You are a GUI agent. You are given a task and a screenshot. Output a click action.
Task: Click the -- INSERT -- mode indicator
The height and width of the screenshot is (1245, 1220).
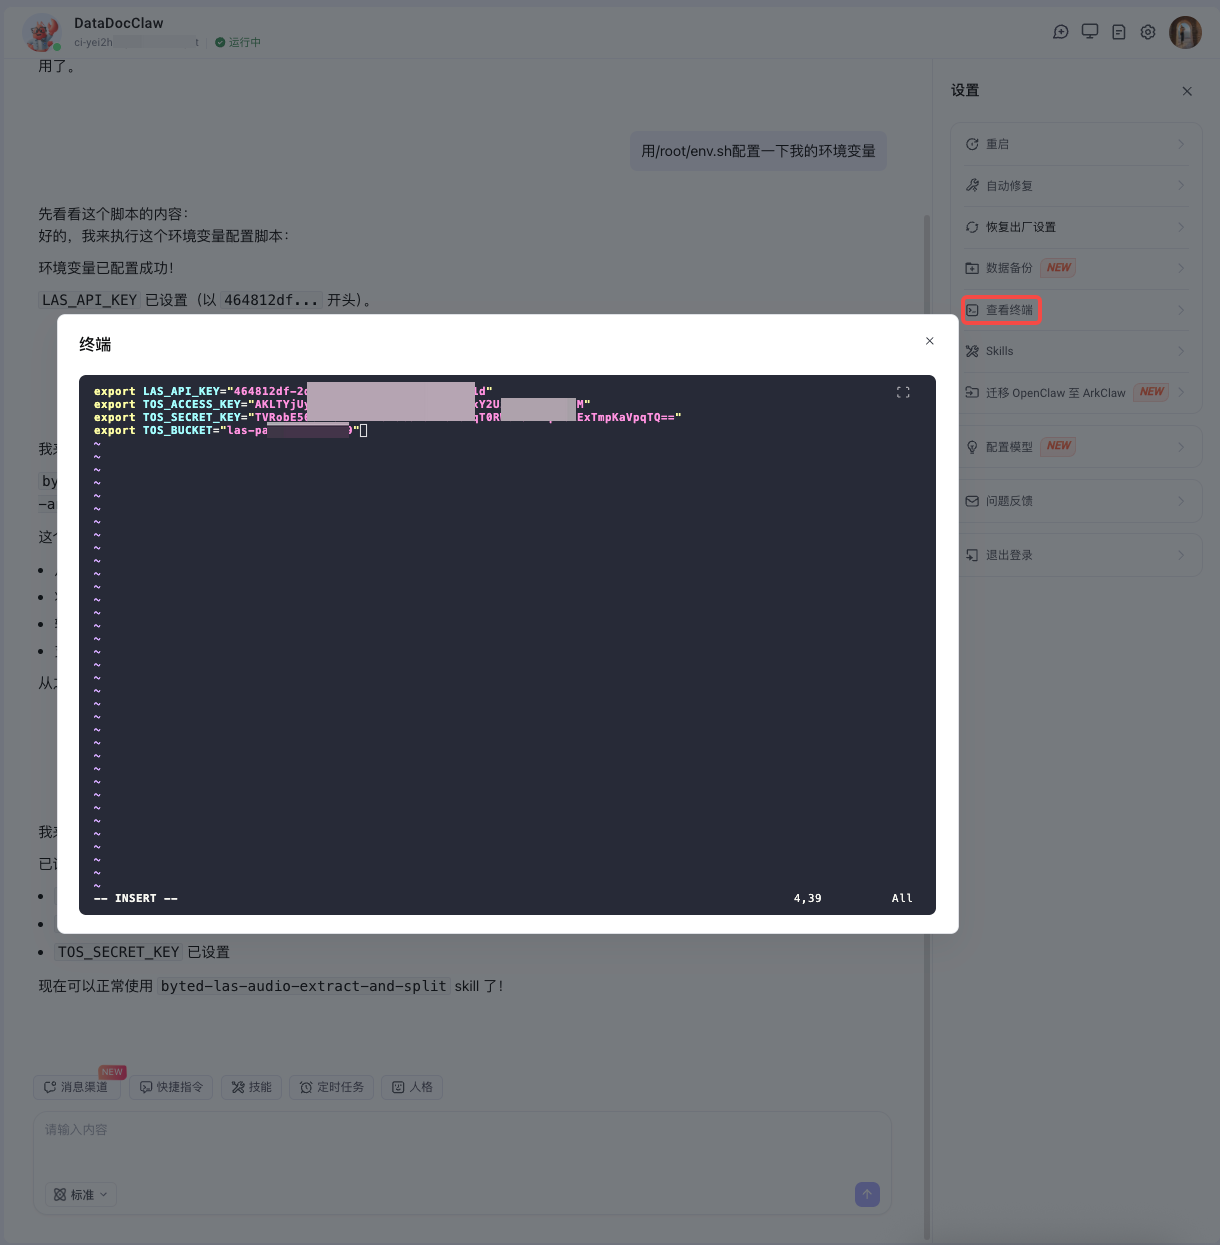(136, 898)
